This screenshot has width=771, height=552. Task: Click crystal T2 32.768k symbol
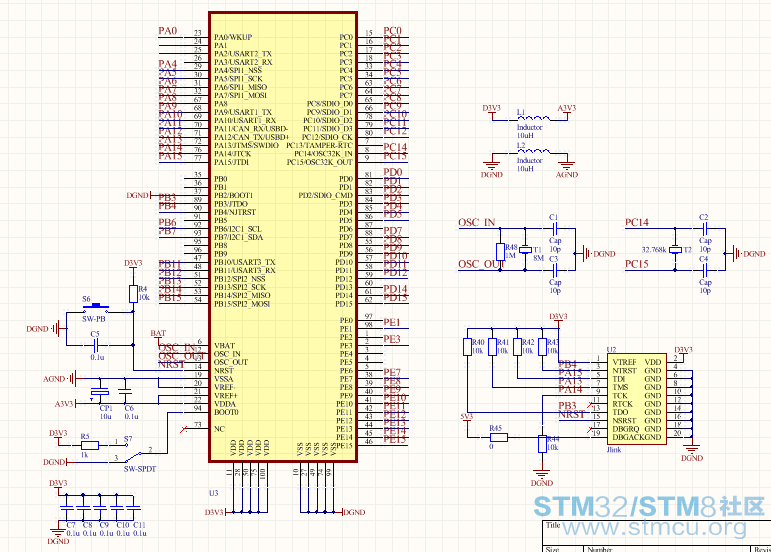pos(675,250)
